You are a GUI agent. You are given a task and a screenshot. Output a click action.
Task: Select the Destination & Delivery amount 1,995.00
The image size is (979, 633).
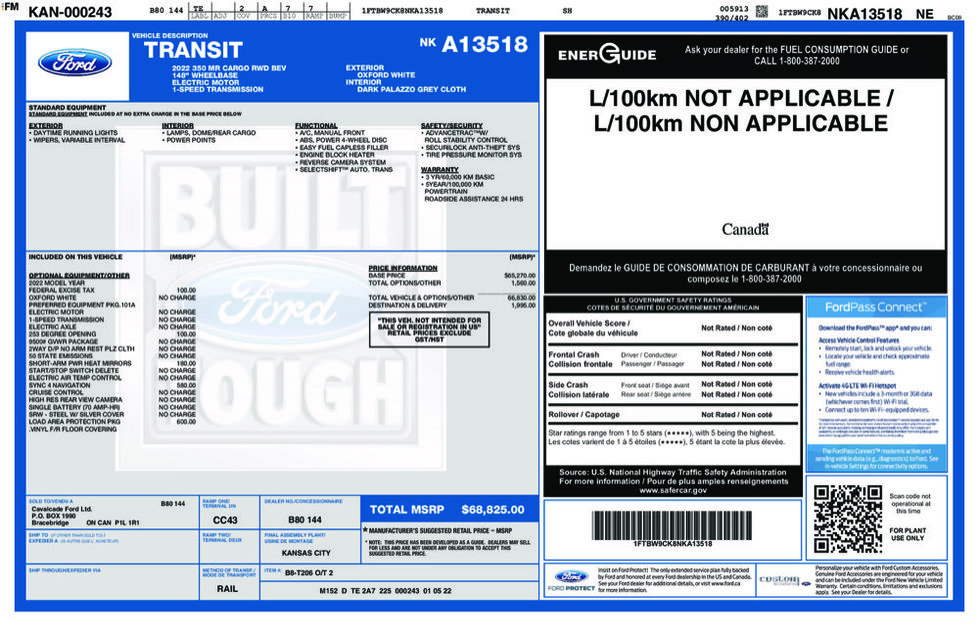click(523, 305)
